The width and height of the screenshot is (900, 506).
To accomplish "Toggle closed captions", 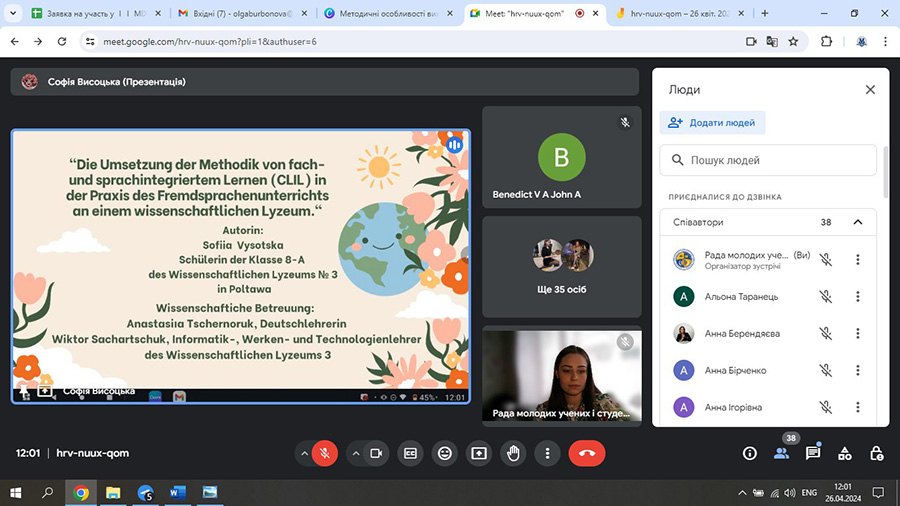I will coord(410,453).
